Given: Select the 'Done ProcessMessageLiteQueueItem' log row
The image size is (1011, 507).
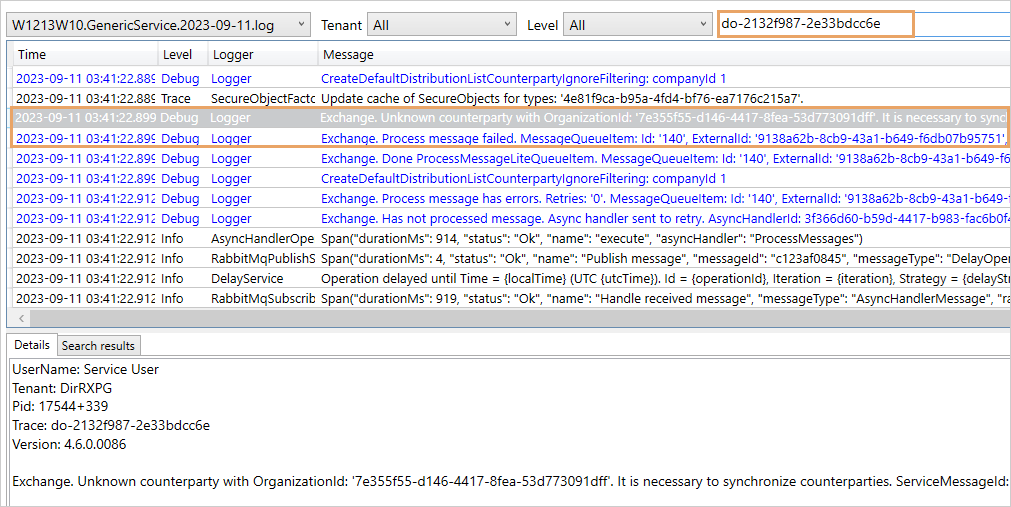Looking at the screenshot, I should click(x=500, y=158).
